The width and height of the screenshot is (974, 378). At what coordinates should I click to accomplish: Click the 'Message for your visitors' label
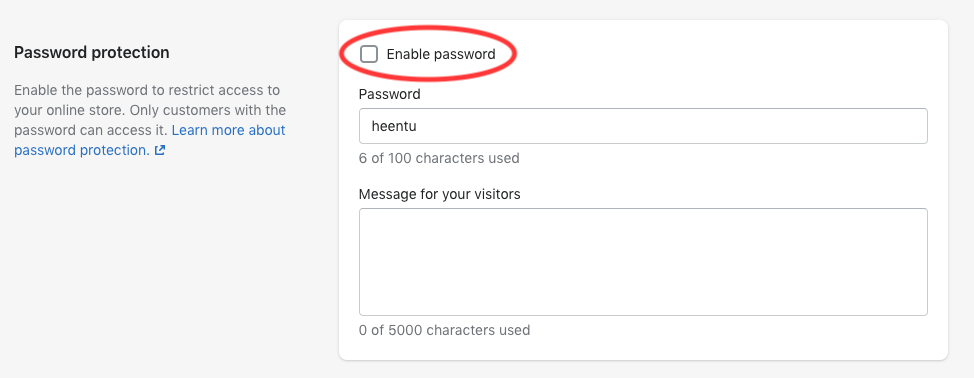440,194
